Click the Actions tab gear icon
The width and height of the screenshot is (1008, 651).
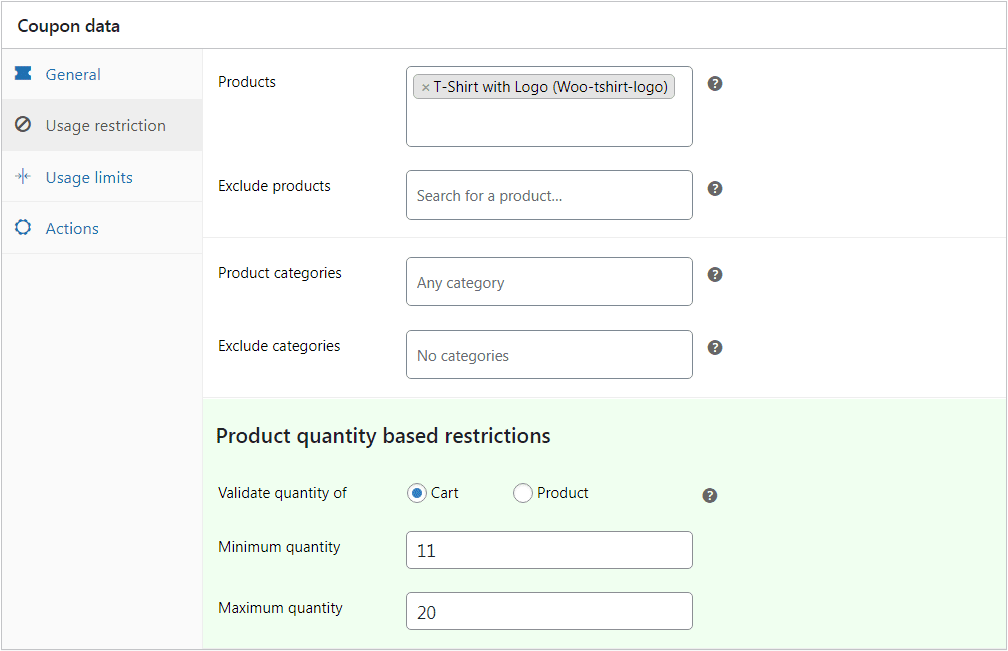(x=23, y=227)
